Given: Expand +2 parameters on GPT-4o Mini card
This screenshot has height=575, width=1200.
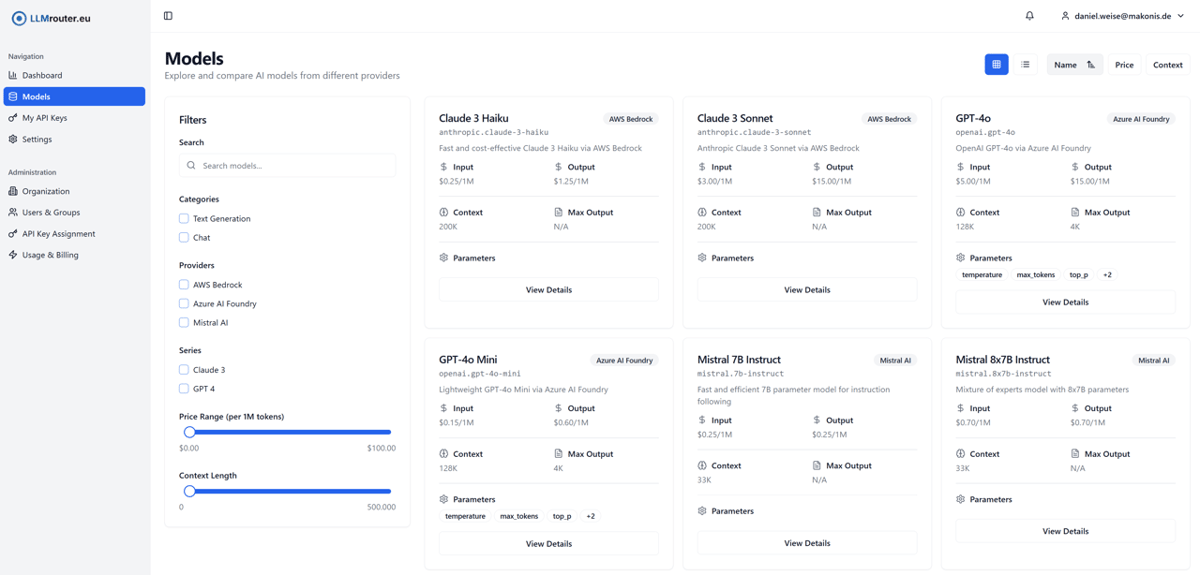Looking at the screenshot, I should [x=591, y=517].
